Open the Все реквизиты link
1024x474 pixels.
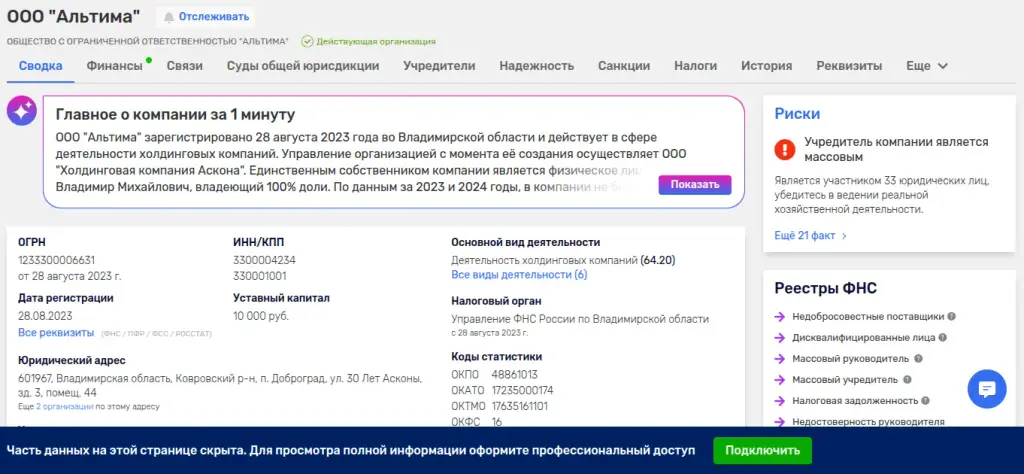point(56,333)
